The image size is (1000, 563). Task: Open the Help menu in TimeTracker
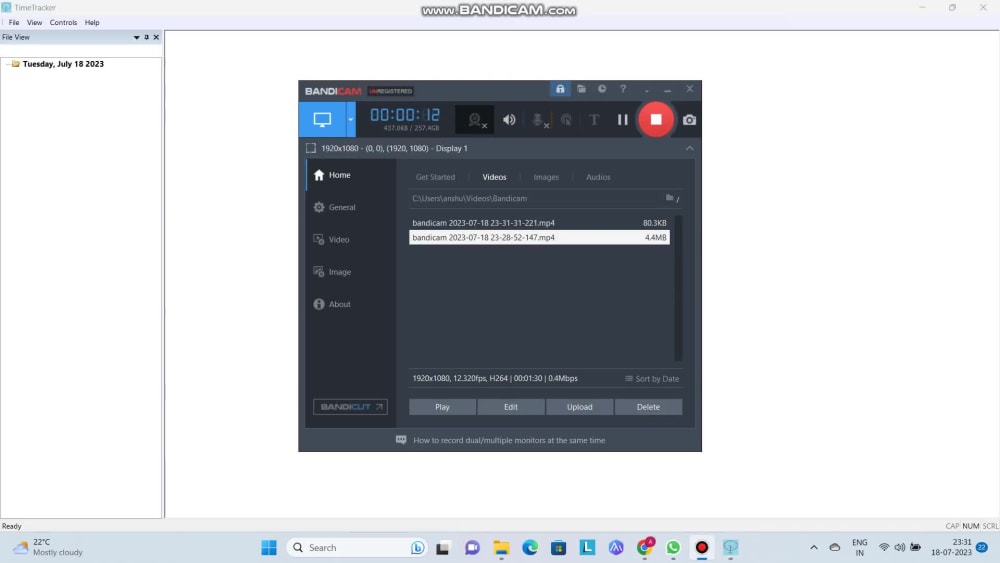(x=92, y=22)
